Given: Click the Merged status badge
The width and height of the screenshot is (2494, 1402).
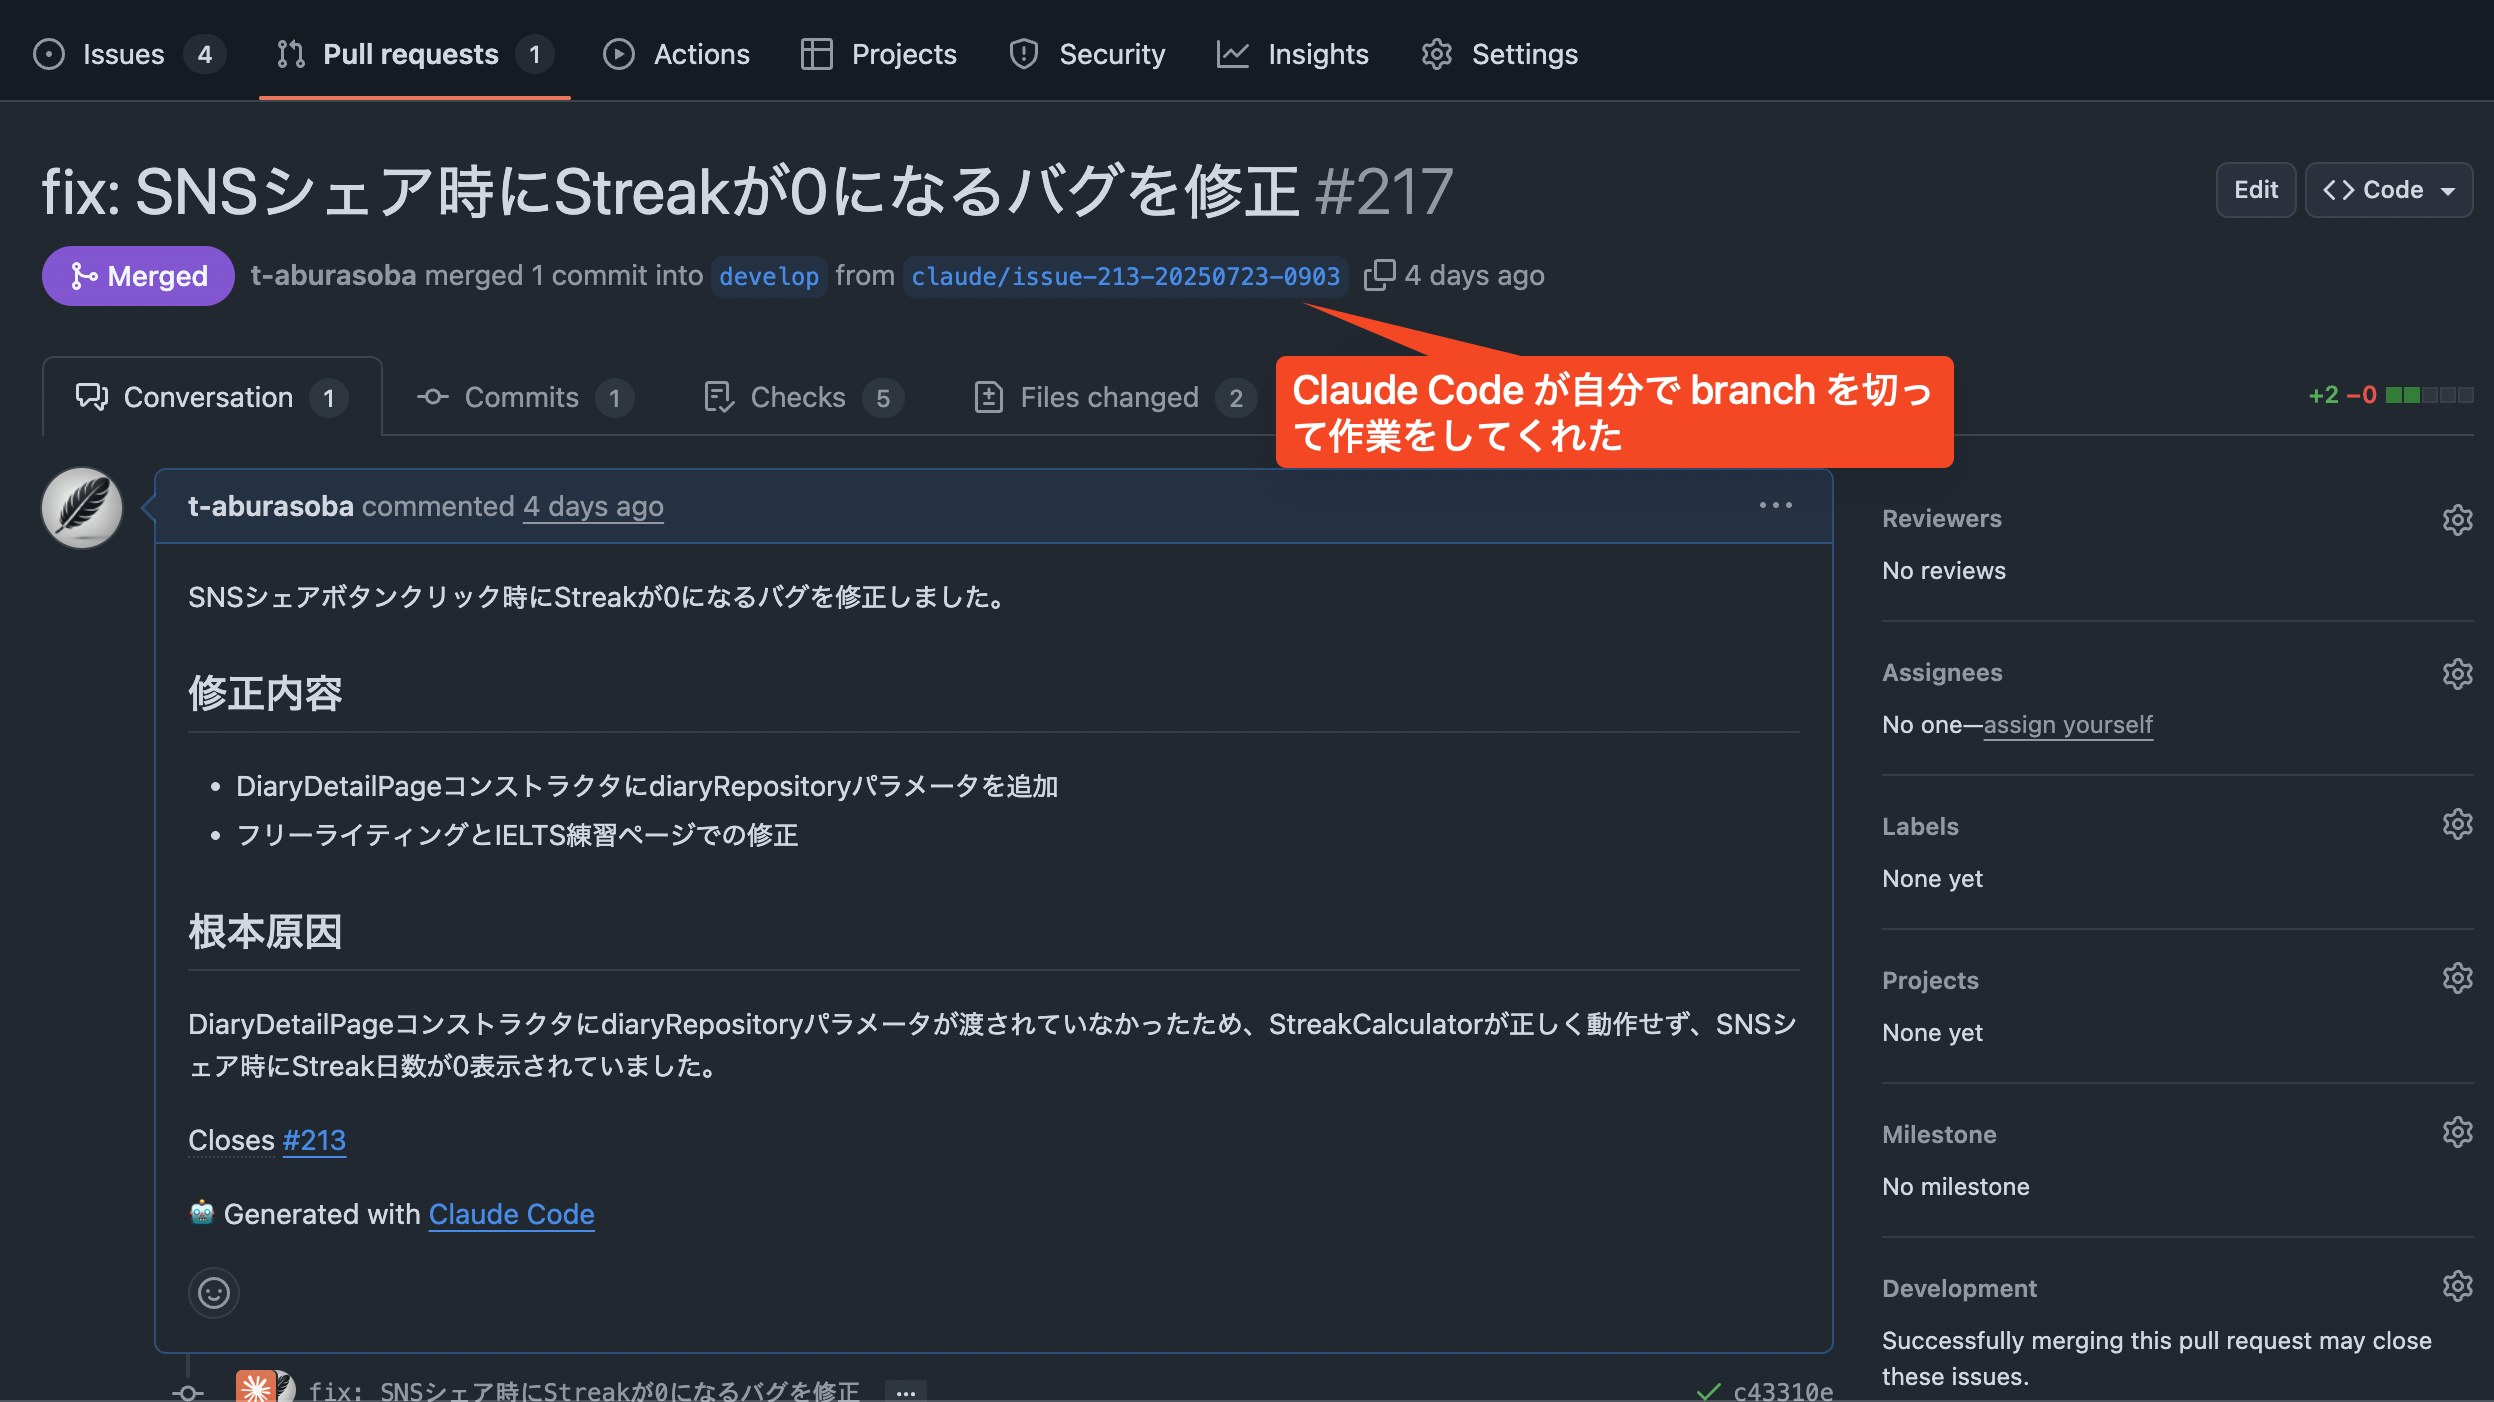Looking at the screenshot, I should click(138, 276).
